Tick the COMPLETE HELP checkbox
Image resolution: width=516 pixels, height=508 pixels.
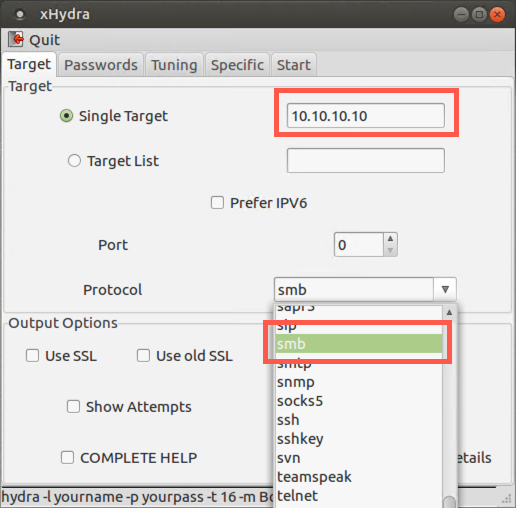[x=67, y=458]
